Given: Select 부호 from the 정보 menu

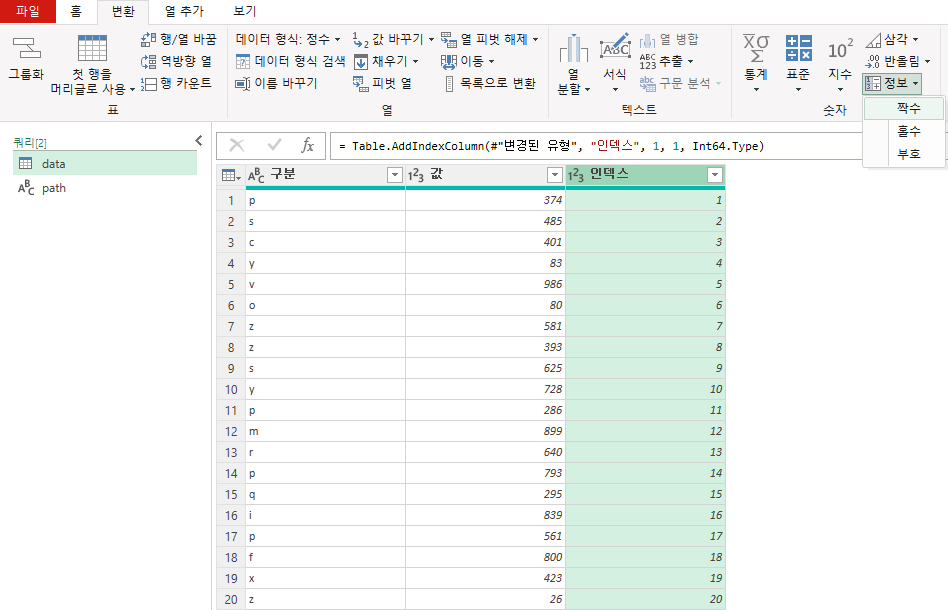Looking at the screenshot, I should (x=904, y=154).
